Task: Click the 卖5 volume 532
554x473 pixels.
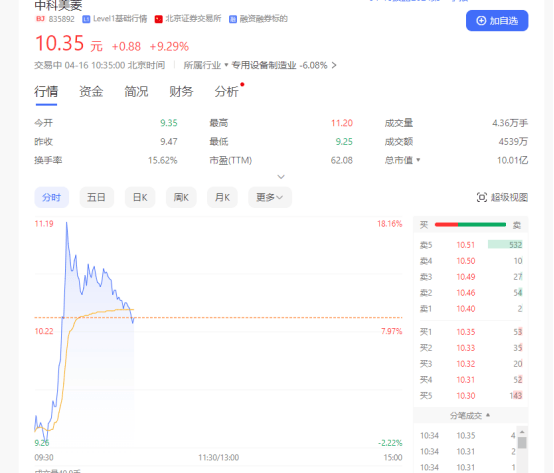Action: 515,245
